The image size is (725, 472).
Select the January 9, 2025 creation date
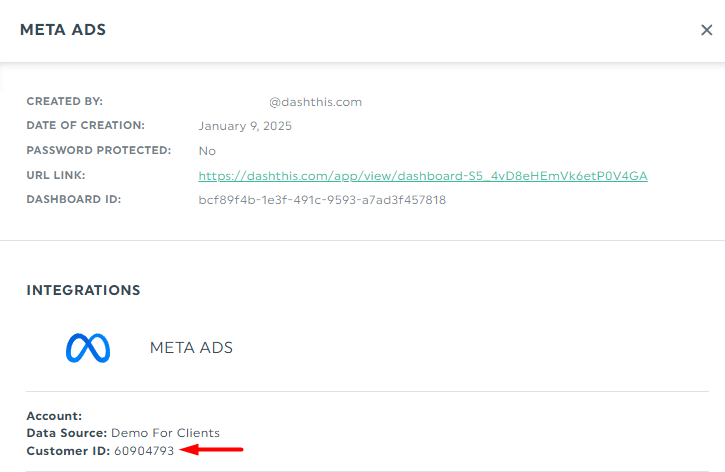click(x=245, y=126)
